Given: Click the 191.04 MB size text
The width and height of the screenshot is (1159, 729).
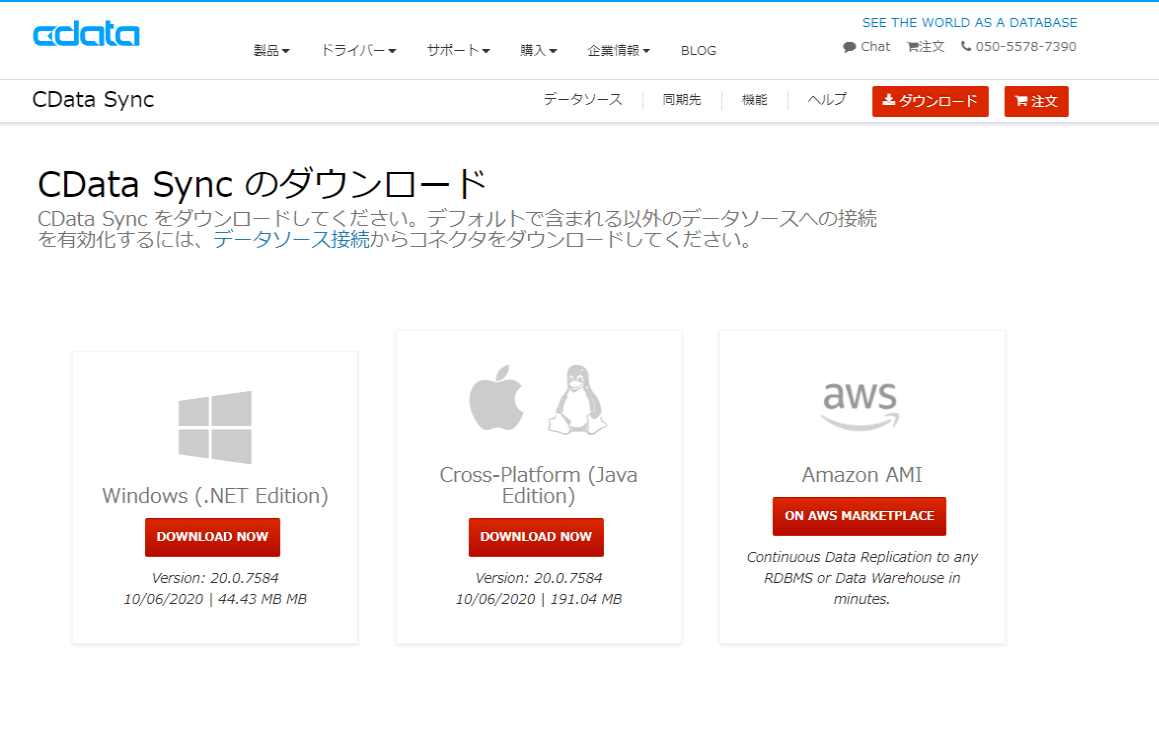Looking at the screenshot, I should pos(586,599).
